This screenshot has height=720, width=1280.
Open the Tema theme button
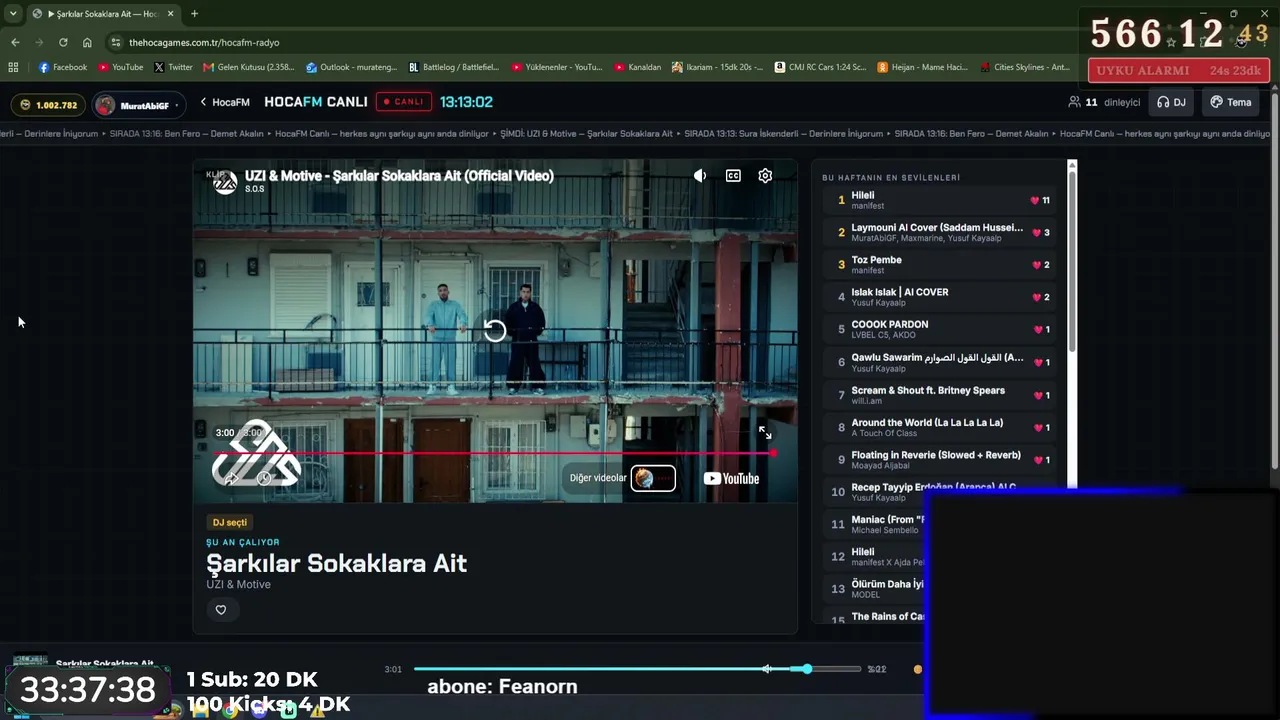(x=1231, y=102)
